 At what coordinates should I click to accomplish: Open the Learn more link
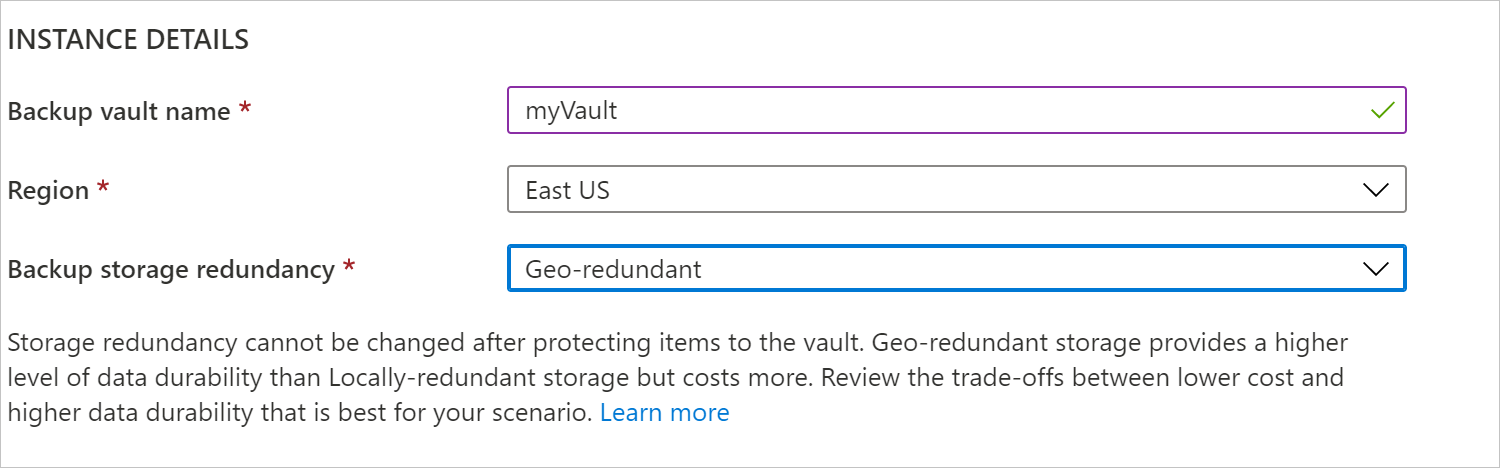(664, 412)
